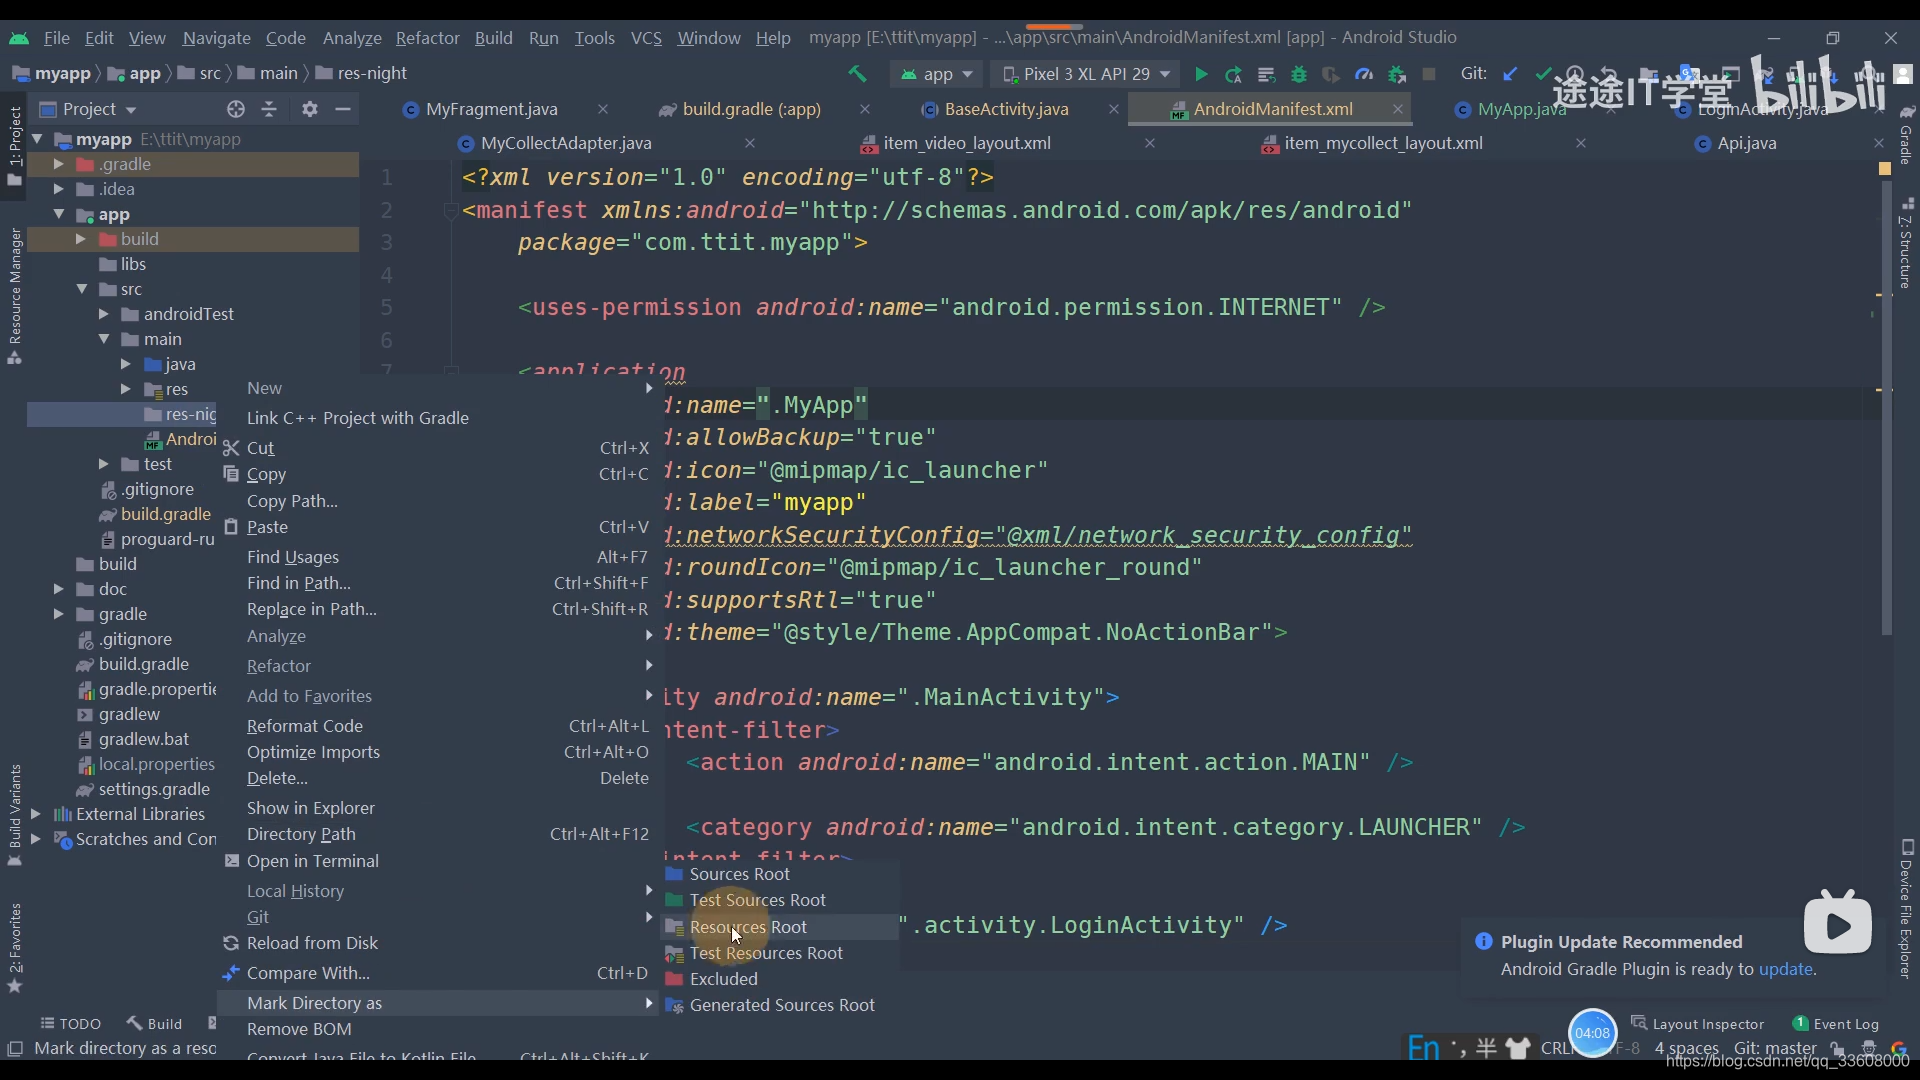1920x1080 pixels.
Task: Click Remove BOM in context menu
Action: 438,1029
